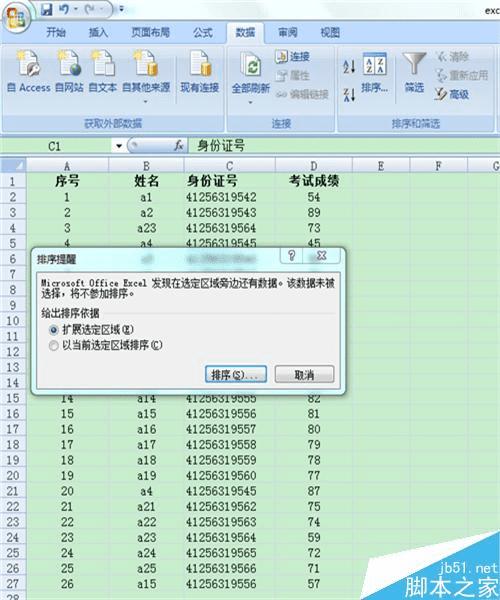Viewport: 500px width, 600px height.
Task: Open the 公式 tab
Action: click(202, 33)
